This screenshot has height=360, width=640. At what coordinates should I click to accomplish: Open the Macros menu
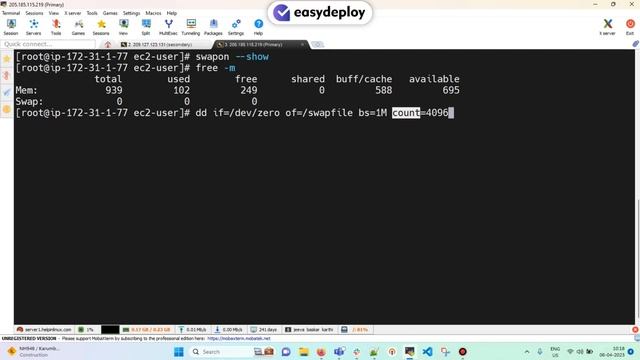tap(153, 13)
